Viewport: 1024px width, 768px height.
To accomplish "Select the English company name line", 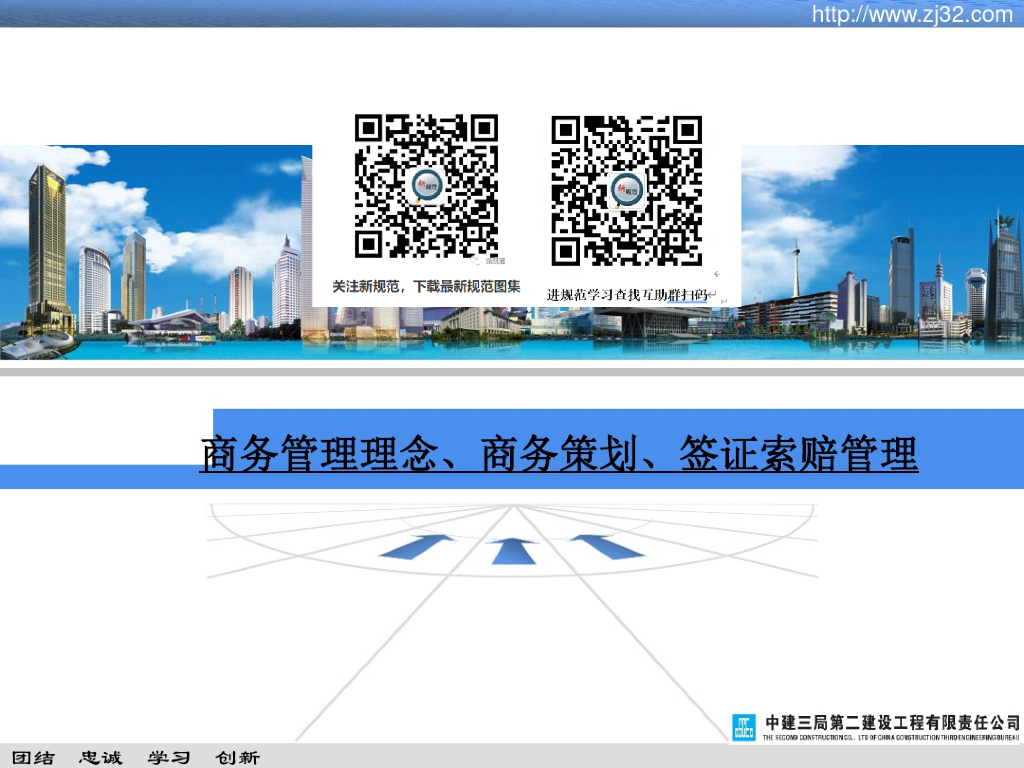I will point(891,737).
